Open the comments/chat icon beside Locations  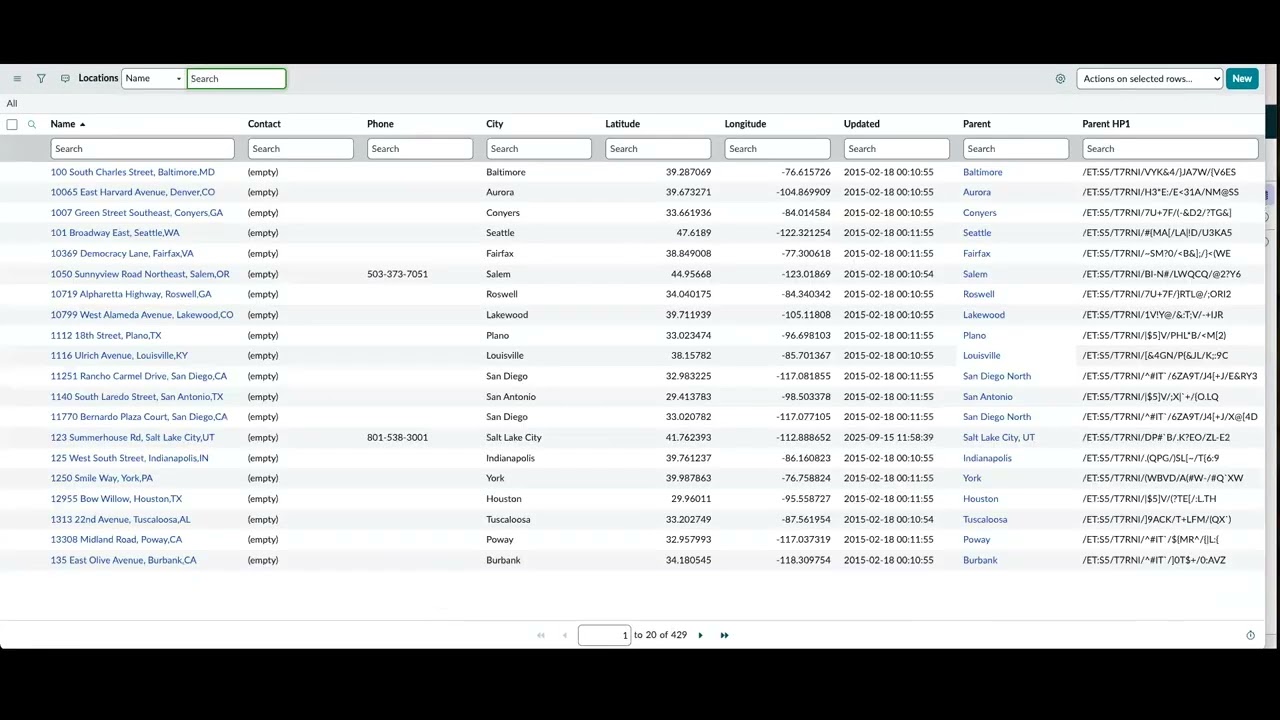(64, 78)
